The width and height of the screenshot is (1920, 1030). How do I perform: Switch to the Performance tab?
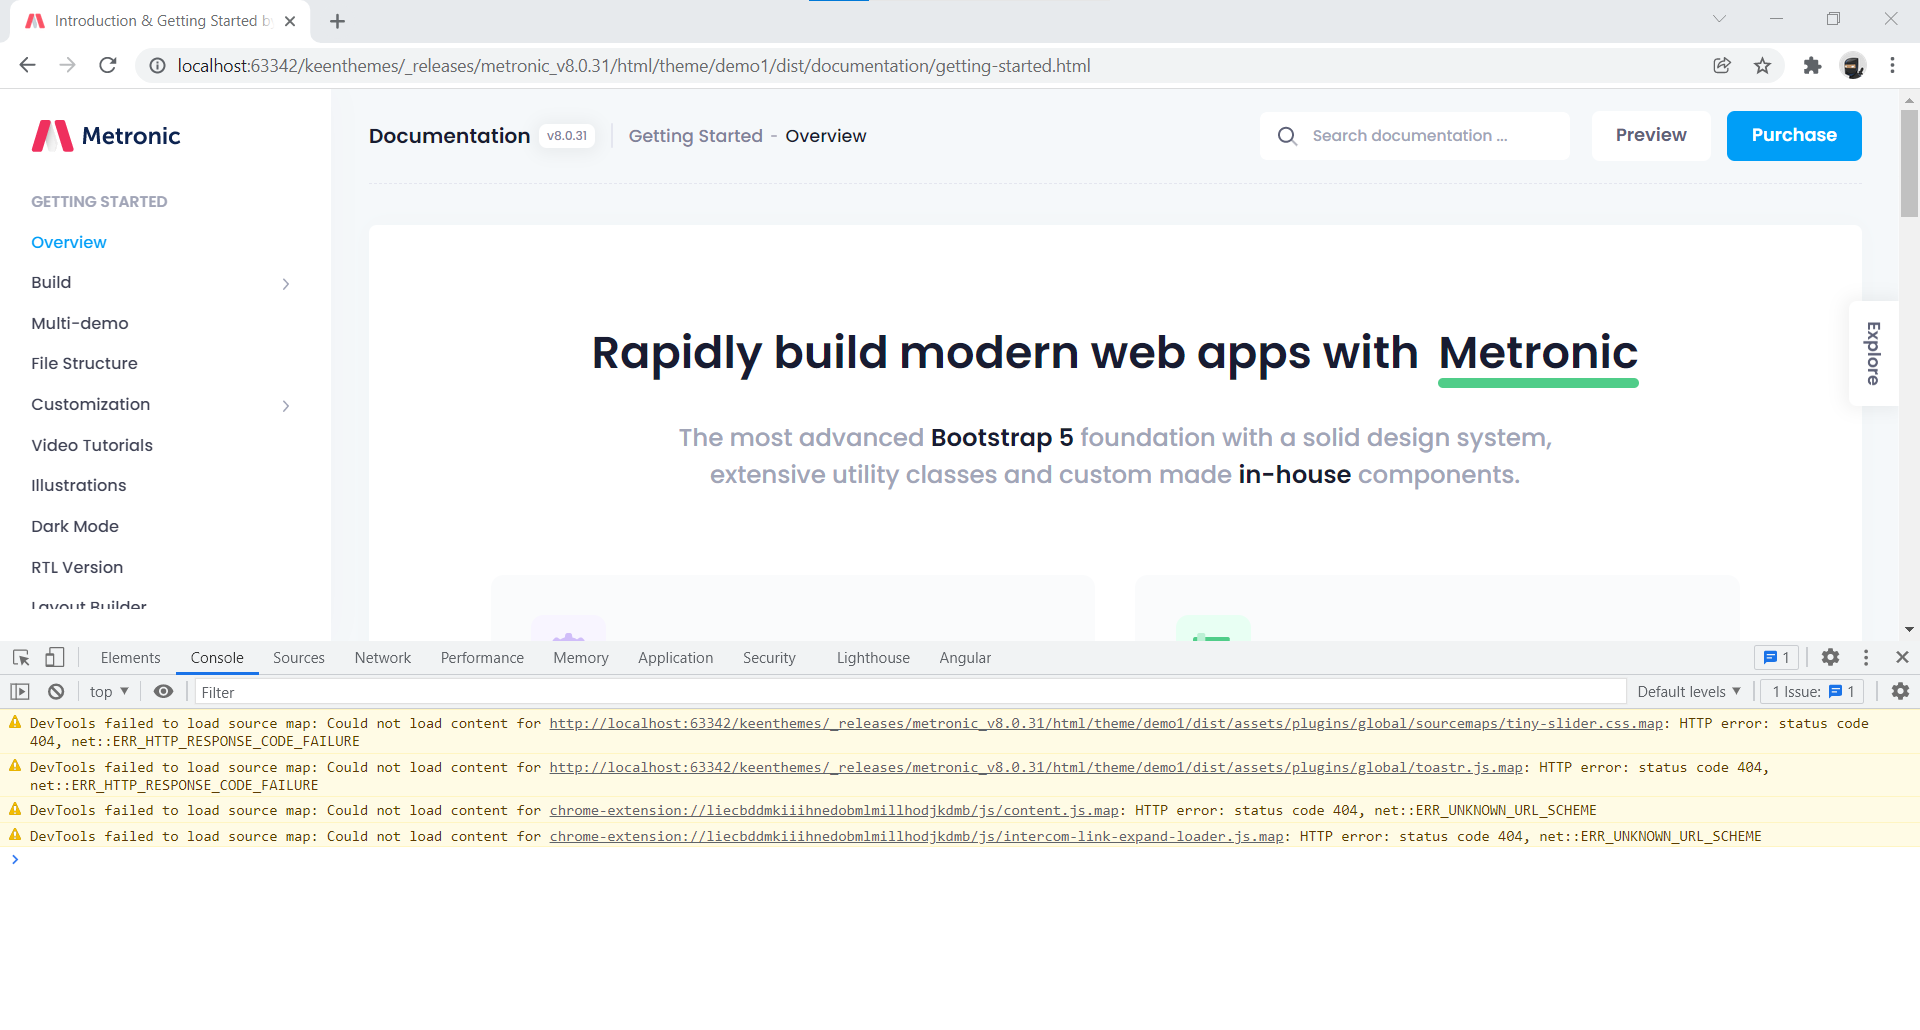482,657
